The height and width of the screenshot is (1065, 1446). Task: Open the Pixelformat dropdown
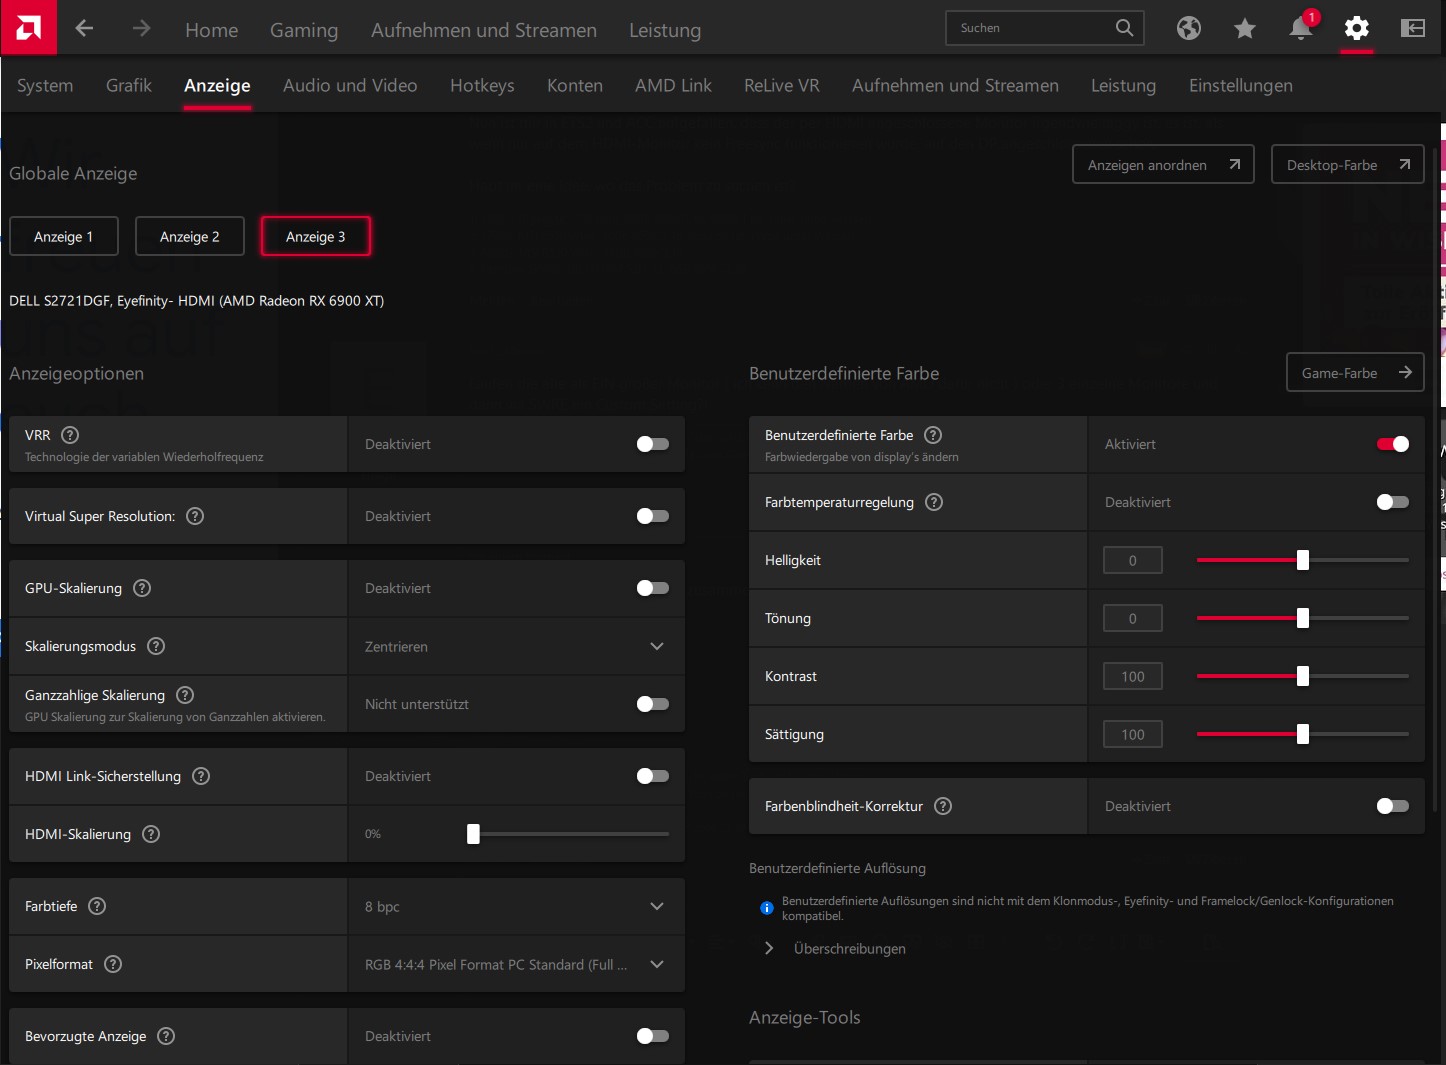516,964
